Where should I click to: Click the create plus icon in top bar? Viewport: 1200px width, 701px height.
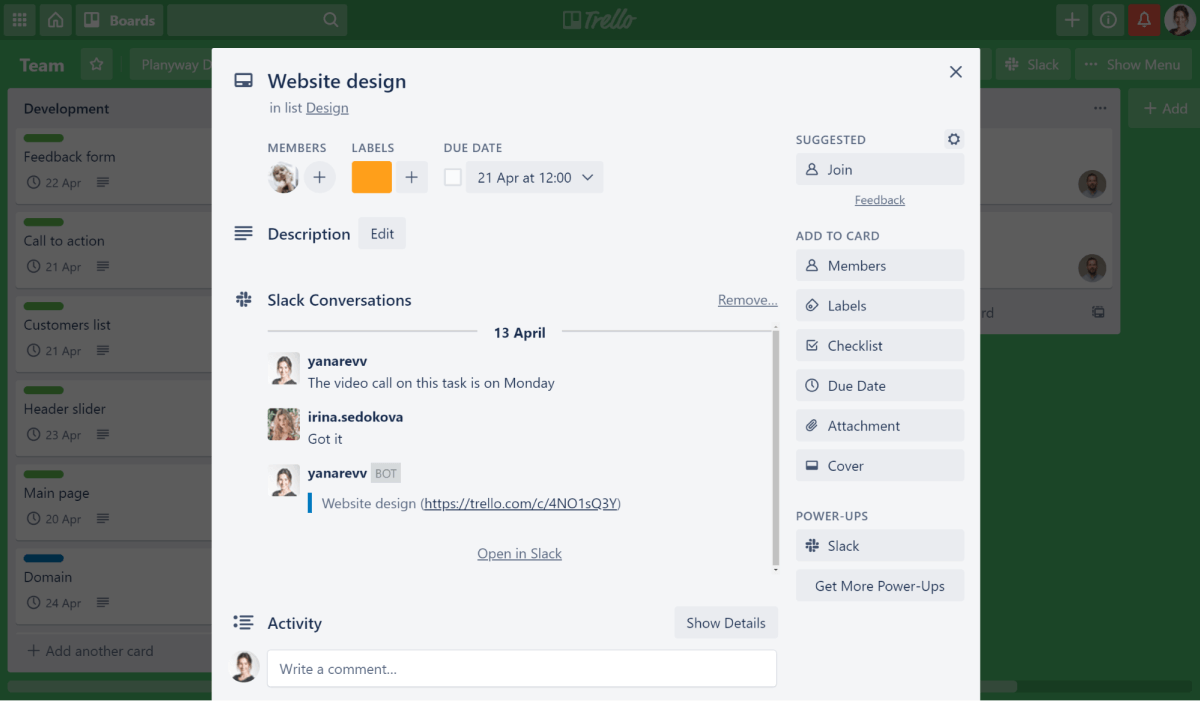tap(1072, 19)
